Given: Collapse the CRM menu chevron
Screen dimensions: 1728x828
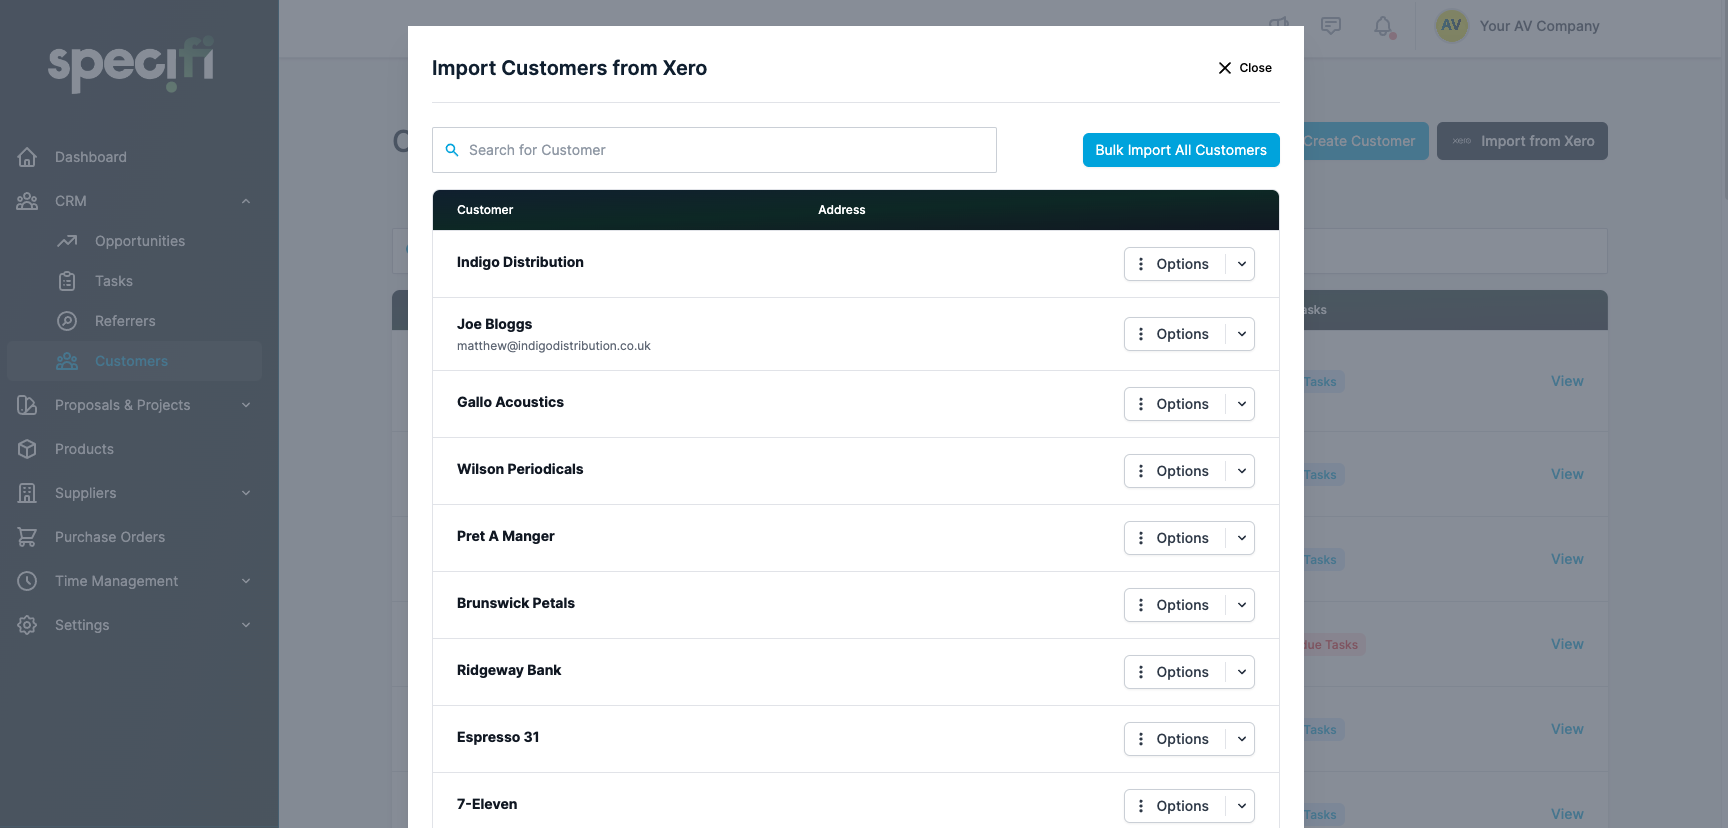Looking at the screenshot, I should point(246,201).
